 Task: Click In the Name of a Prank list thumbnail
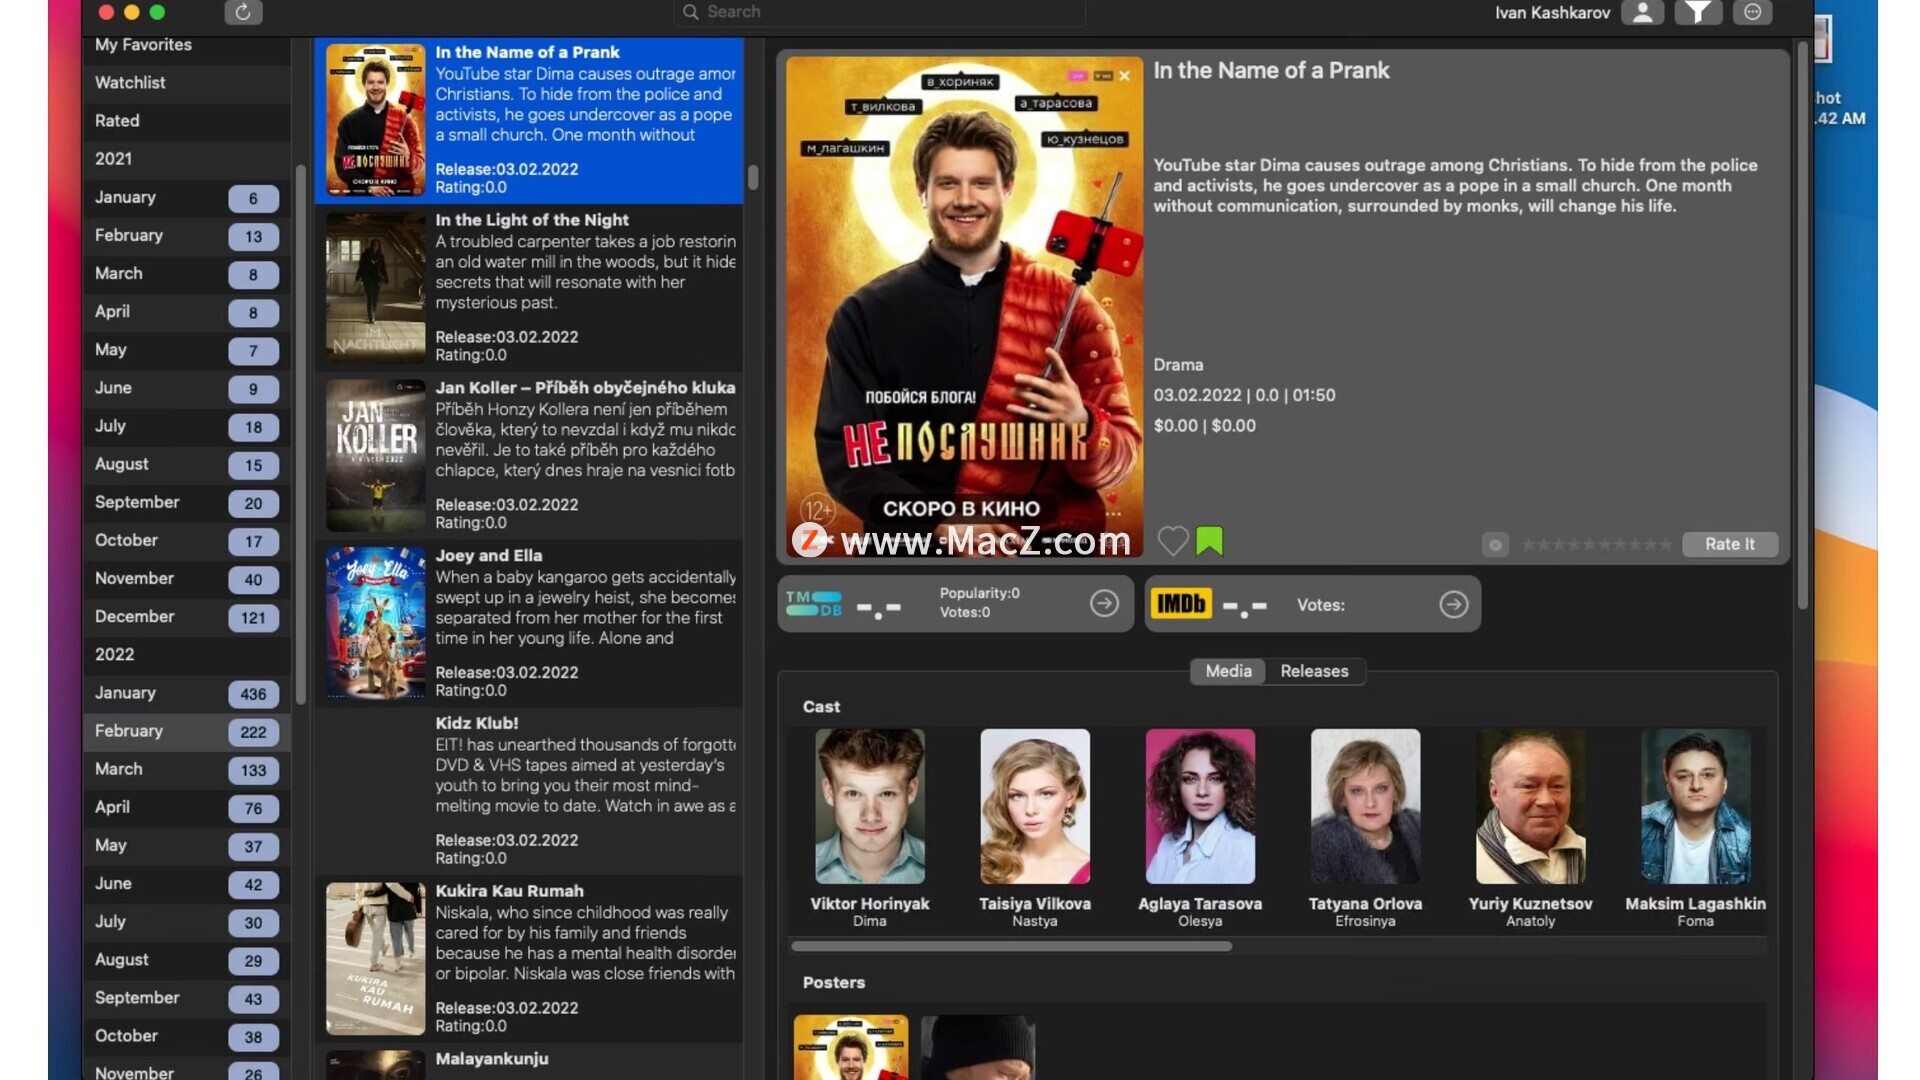(x=376, y=120)
